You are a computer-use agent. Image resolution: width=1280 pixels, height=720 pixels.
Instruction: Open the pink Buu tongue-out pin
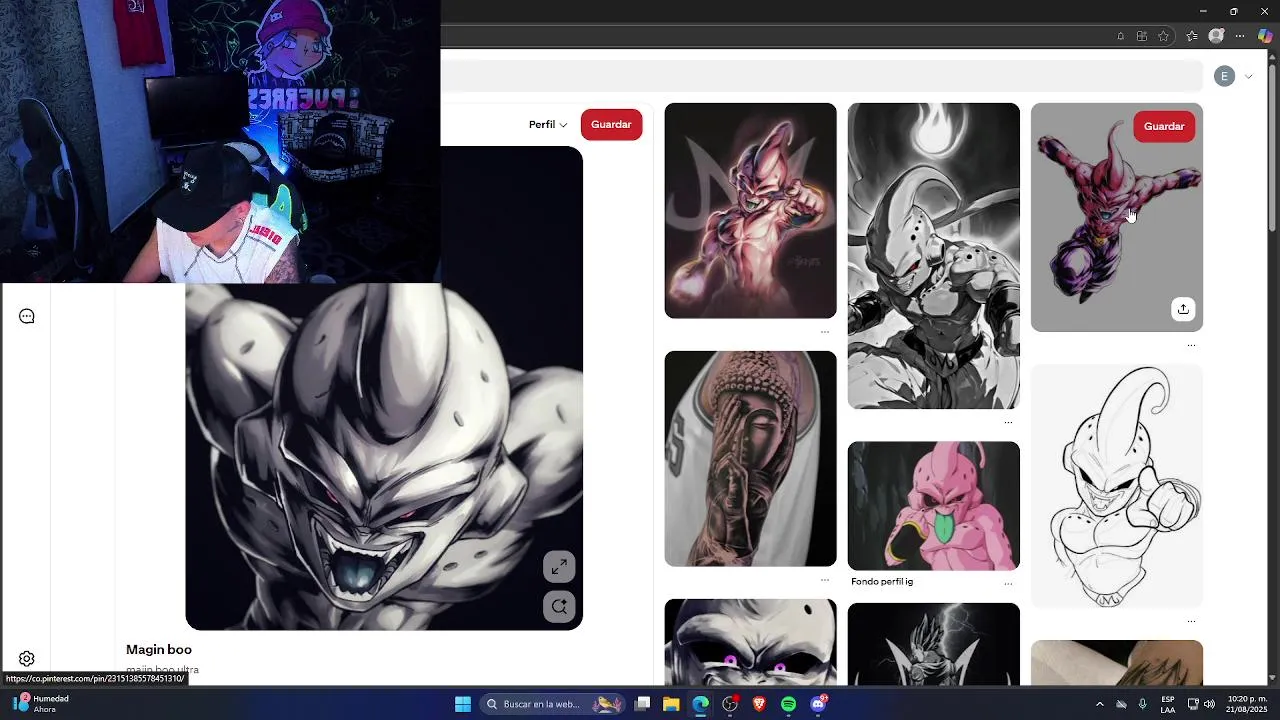[934, 506]
